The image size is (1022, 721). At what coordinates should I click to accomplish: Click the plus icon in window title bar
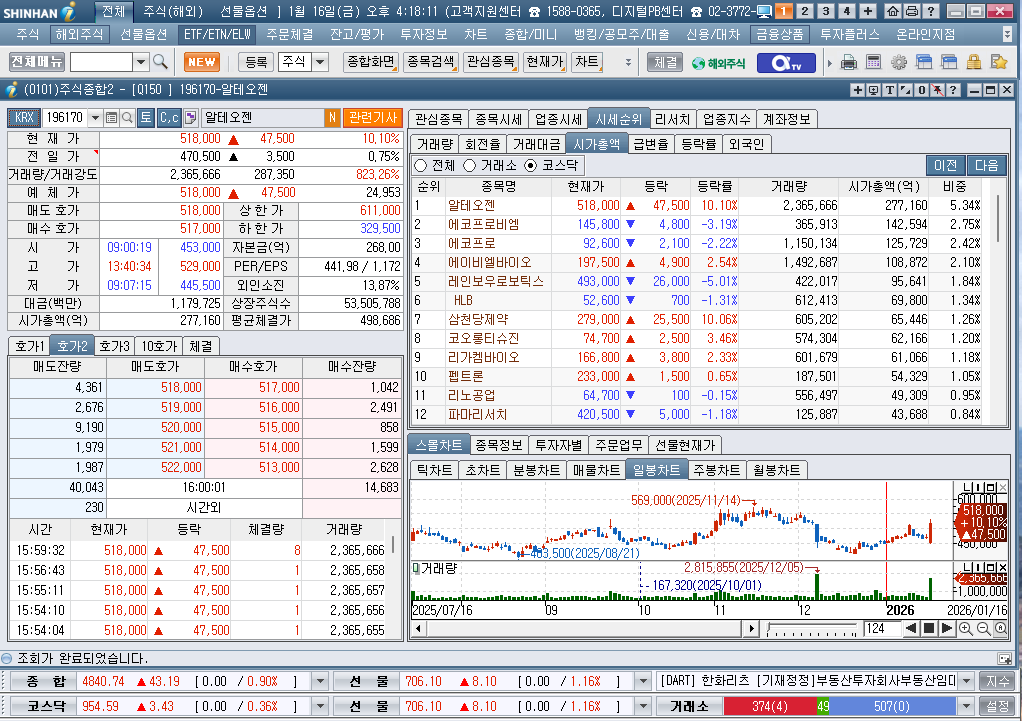[858, 90]
